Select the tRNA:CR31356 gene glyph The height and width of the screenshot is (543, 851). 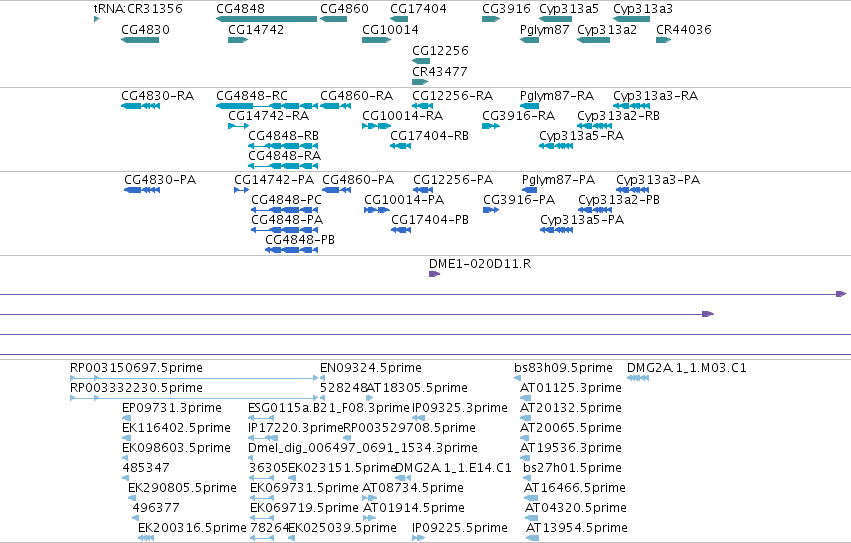coord(97,19)
